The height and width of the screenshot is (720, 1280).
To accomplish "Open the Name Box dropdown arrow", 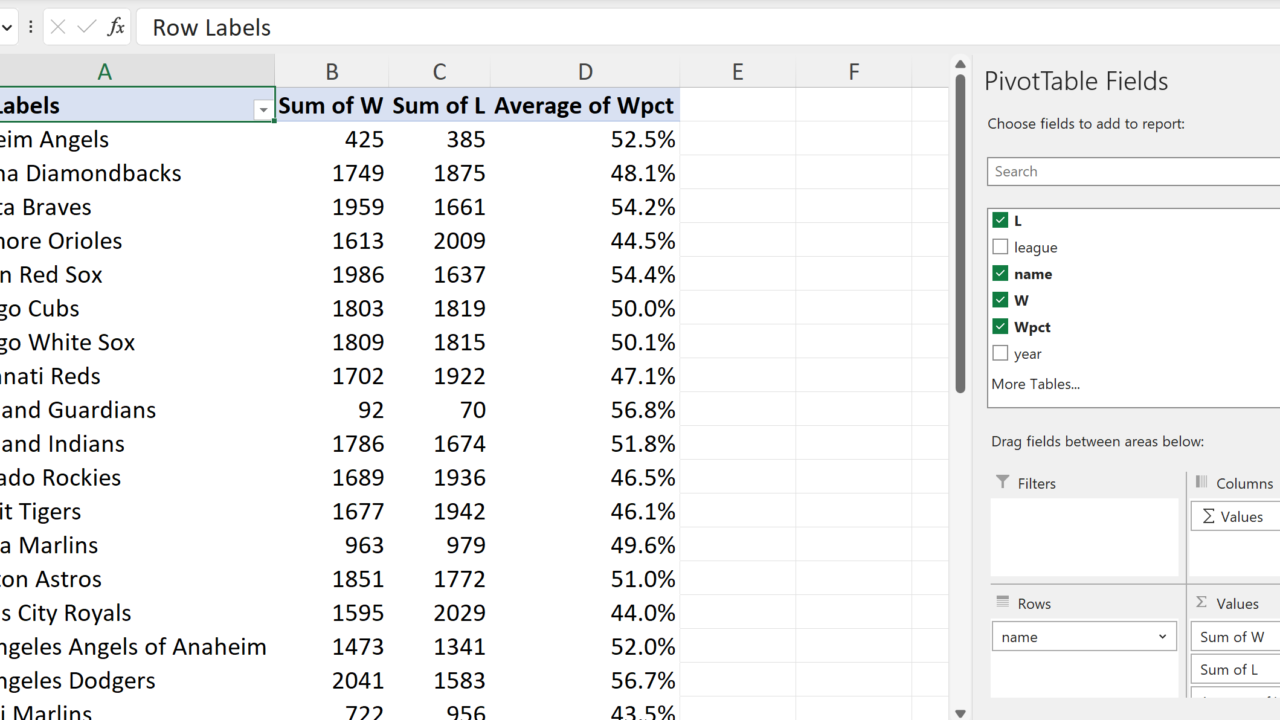I will [8, 27].
